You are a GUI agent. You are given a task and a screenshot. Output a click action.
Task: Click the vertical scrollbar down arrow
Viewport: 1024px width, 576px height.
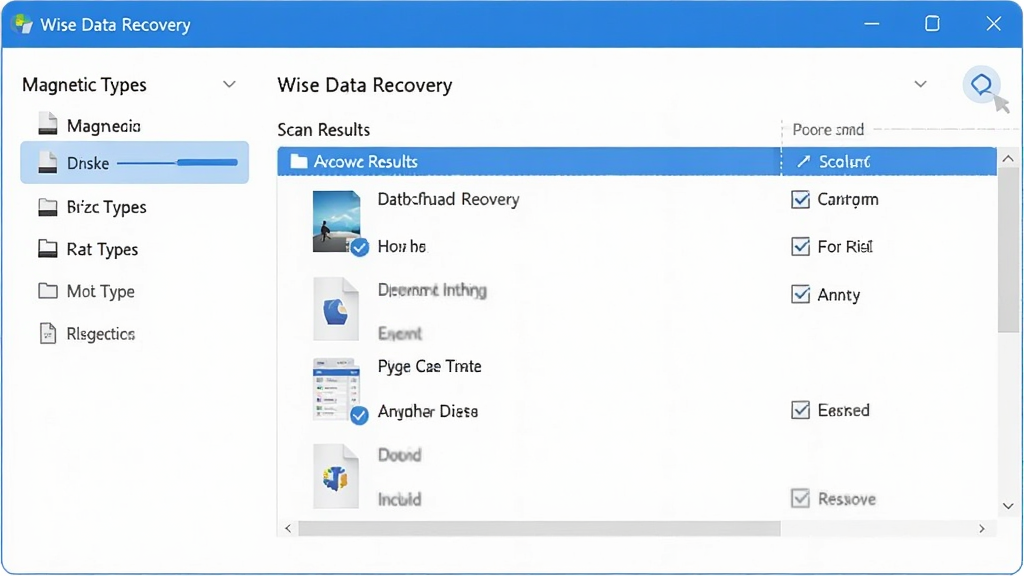coord(1008,506)
